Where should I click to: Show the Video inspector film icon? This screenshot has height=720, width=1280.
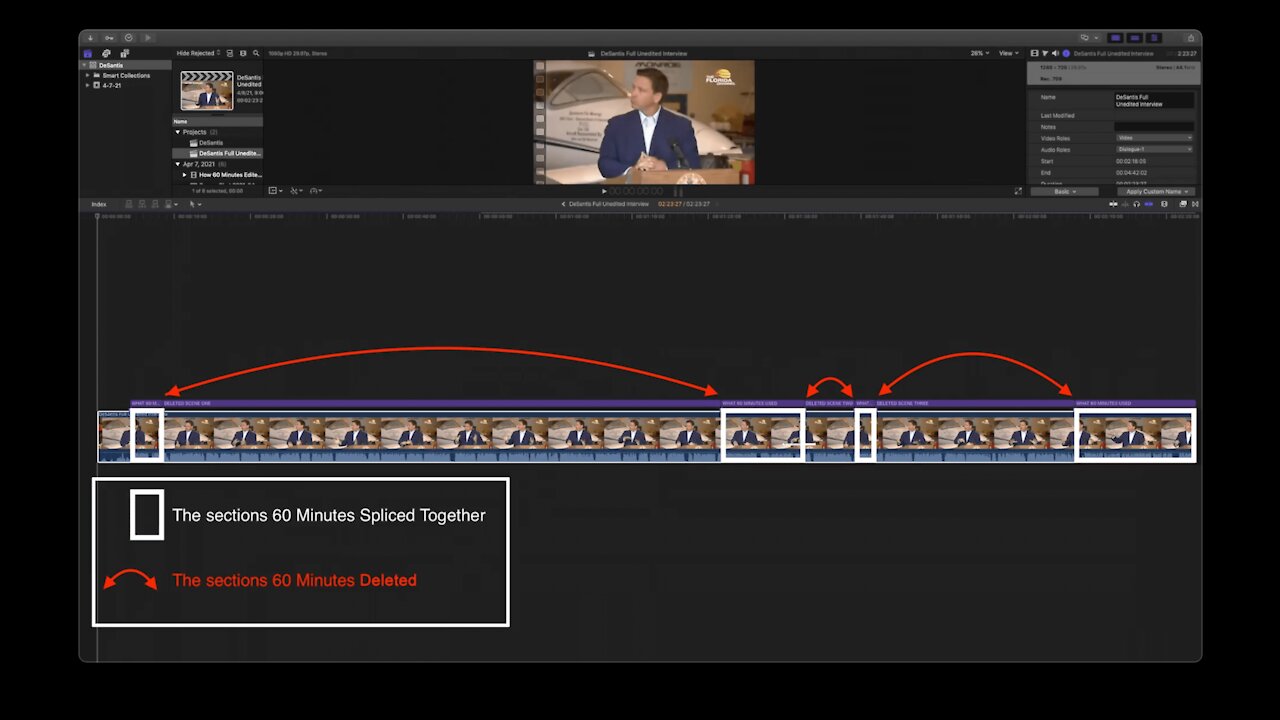pos(1034,53)
